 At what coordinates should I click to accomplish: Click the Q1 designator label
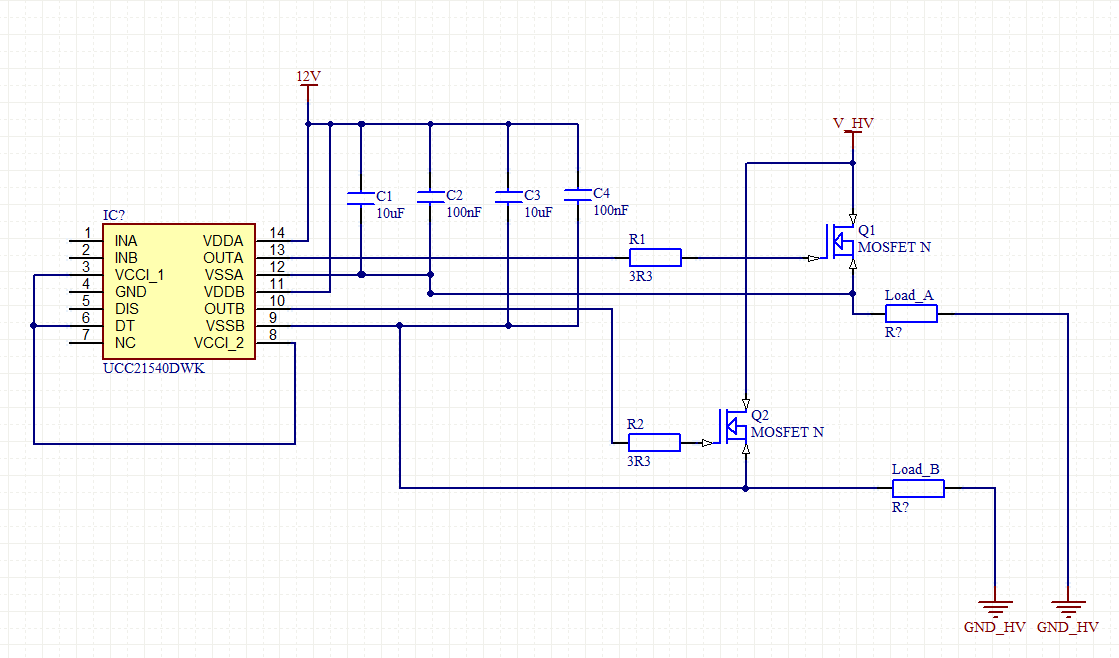(866, 231)
